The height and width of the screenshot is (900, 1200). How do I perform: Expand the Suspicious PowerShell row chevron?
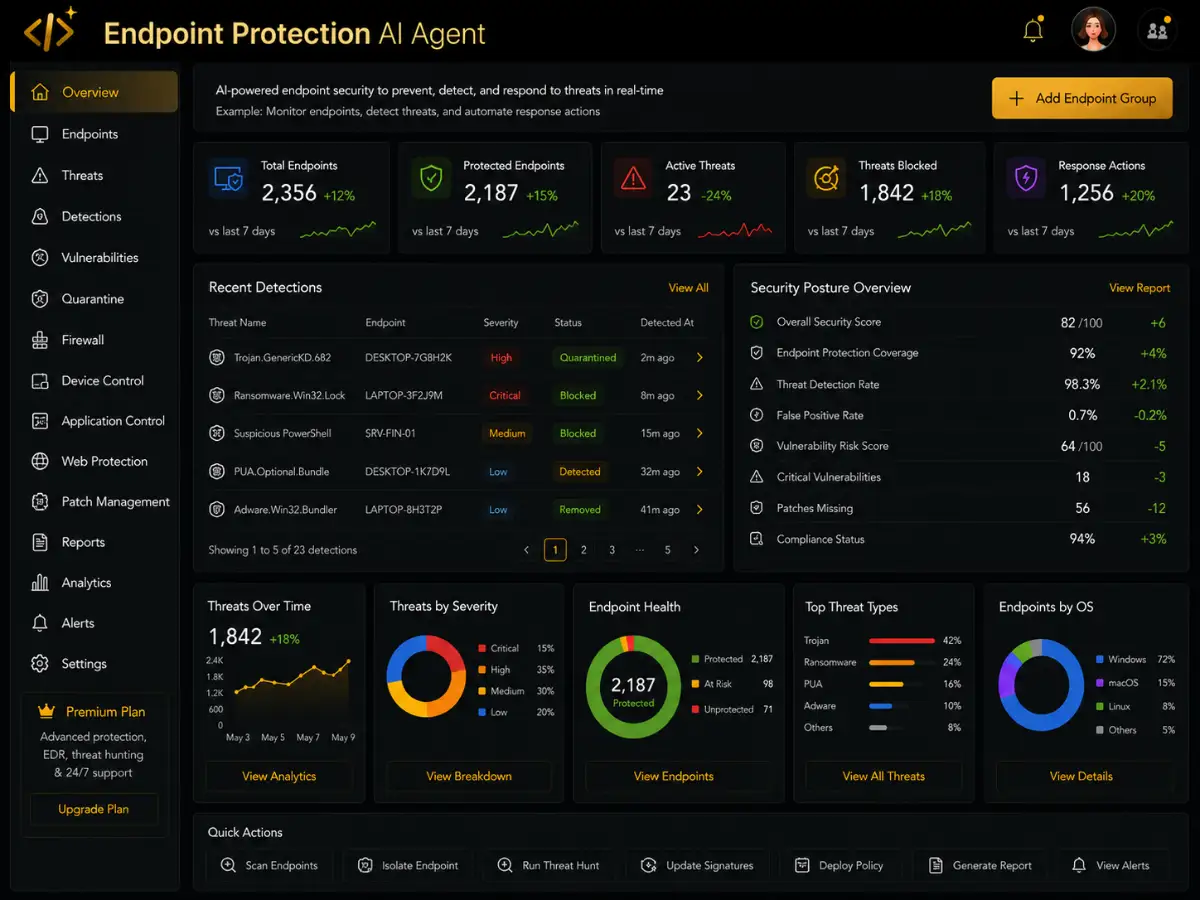pyautogui.click(x=699, y=433)
